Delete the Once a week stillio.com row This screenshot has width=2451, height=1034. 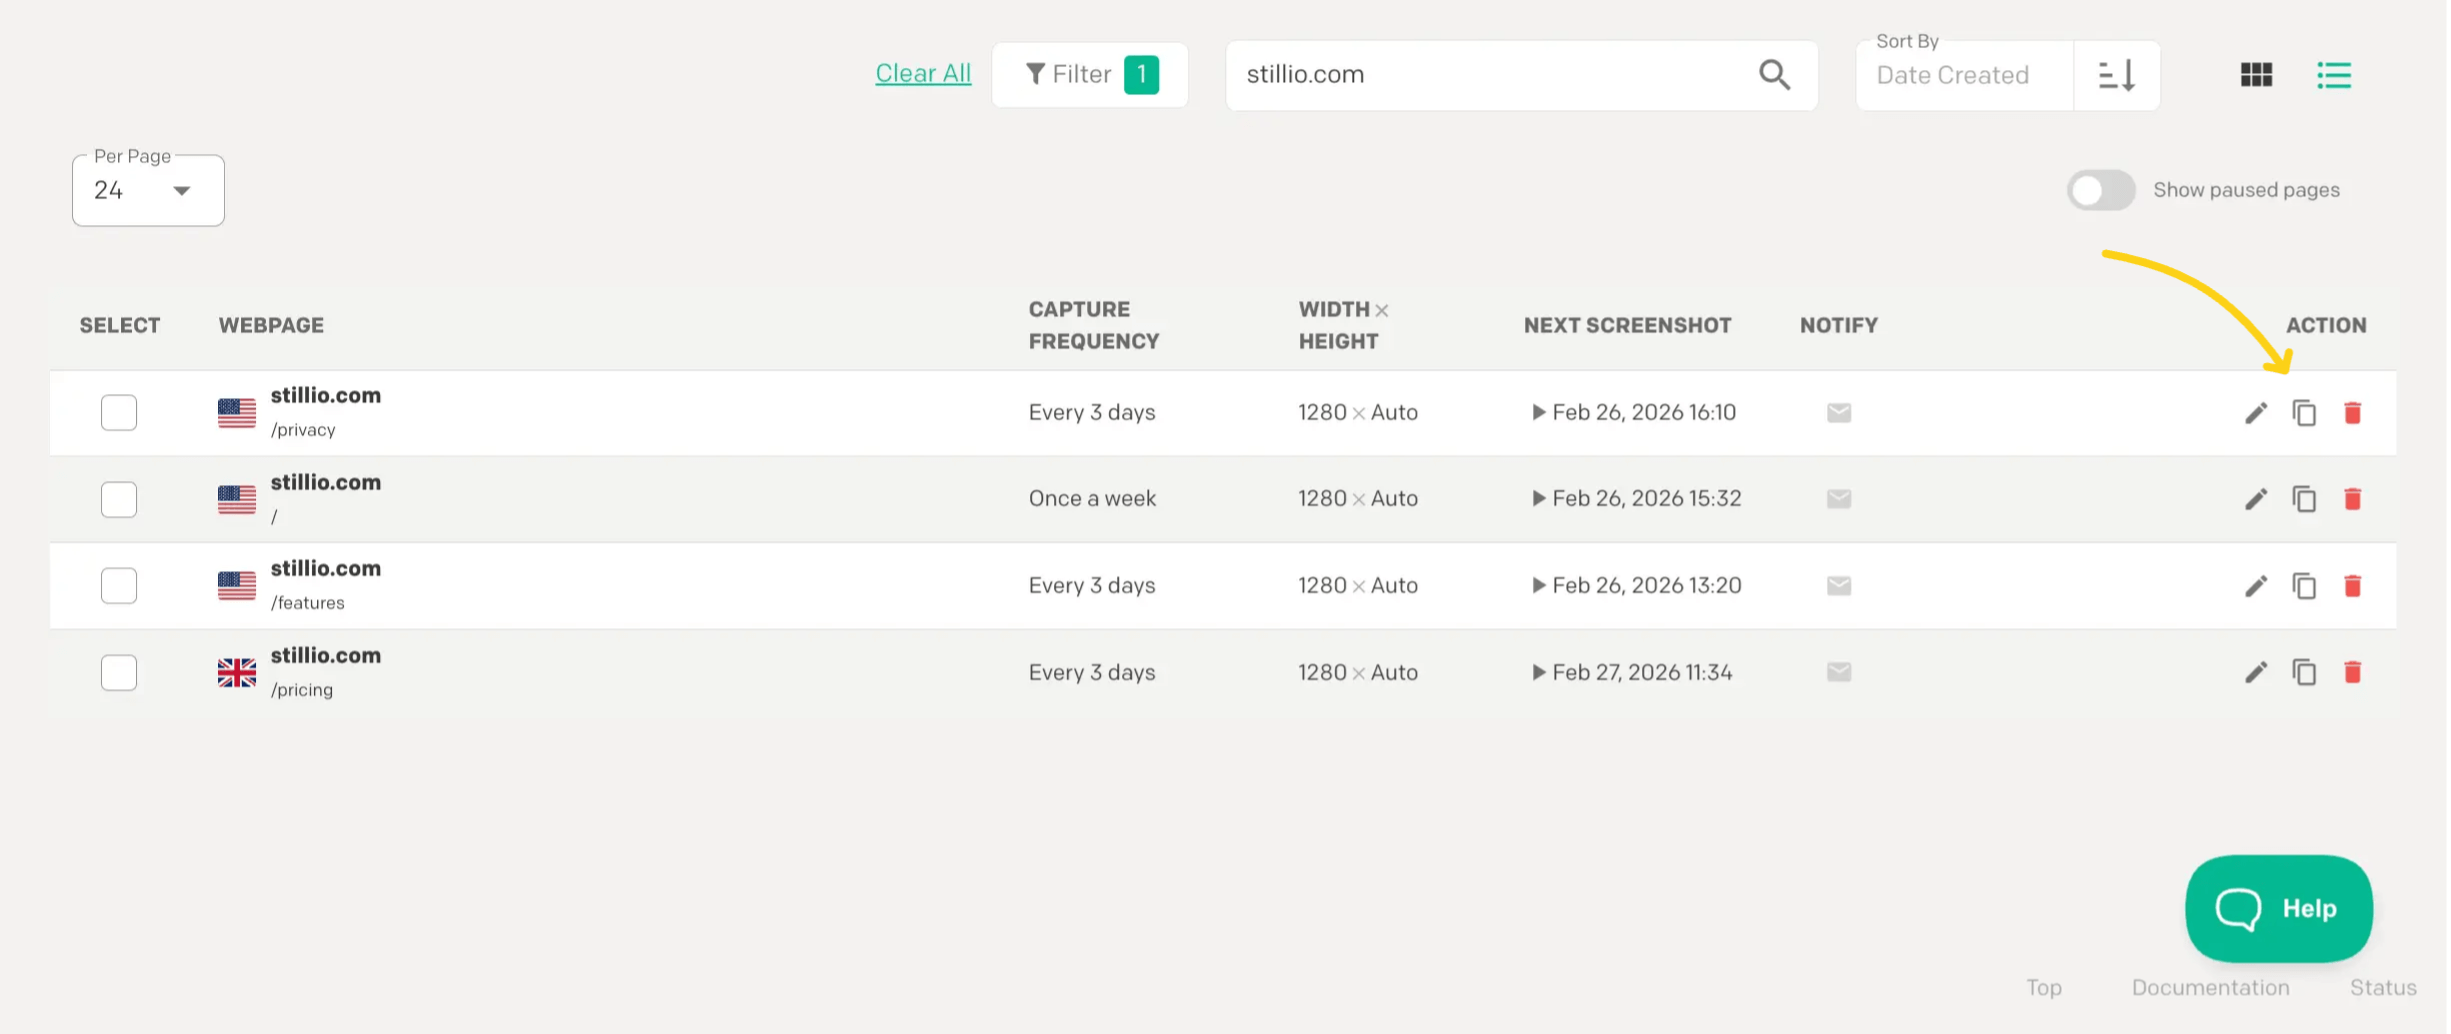click(x=2352, y=498)
